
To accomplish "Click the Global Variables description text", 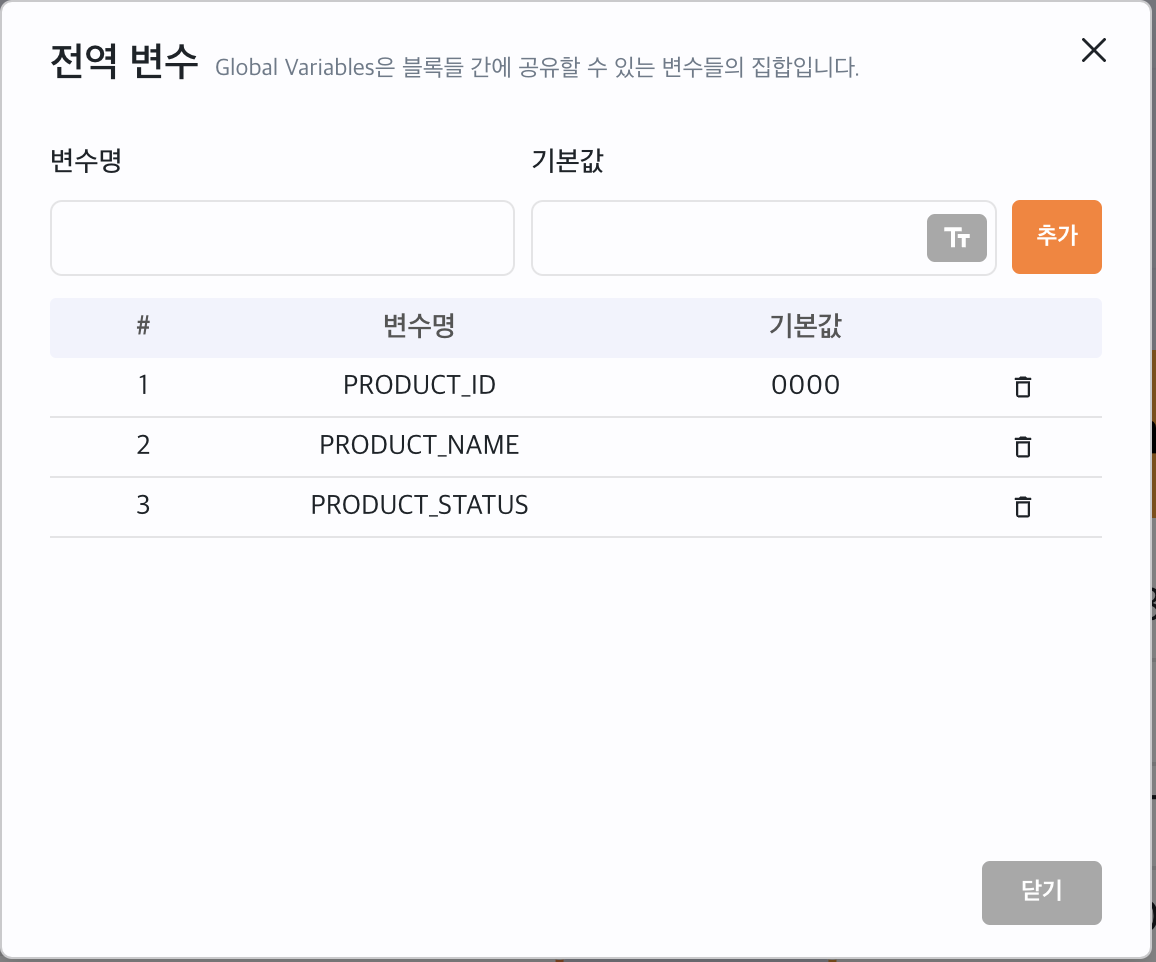I will [x=537, y=67].
